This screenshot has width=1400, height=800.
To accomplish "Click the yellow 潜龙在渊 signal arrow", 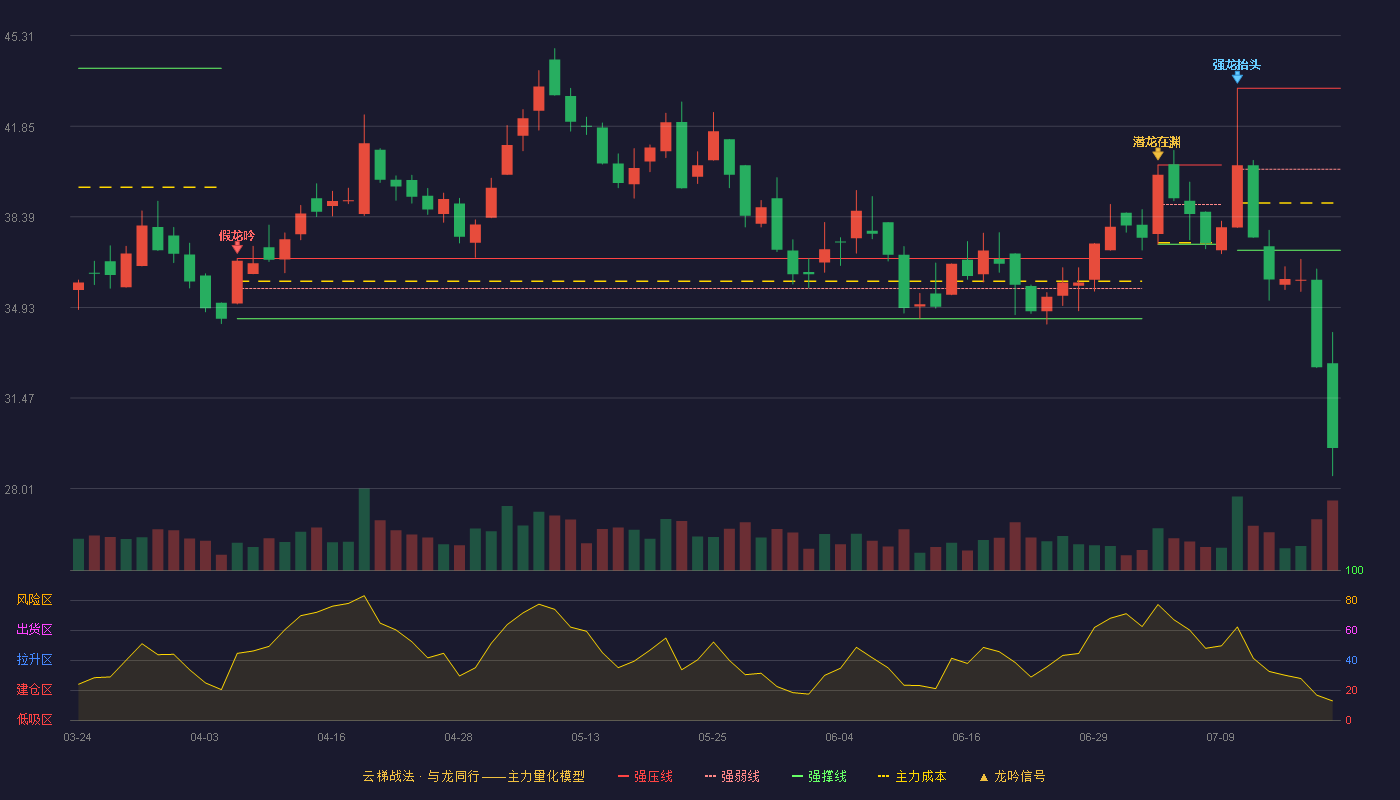I will coord(1158,154).
